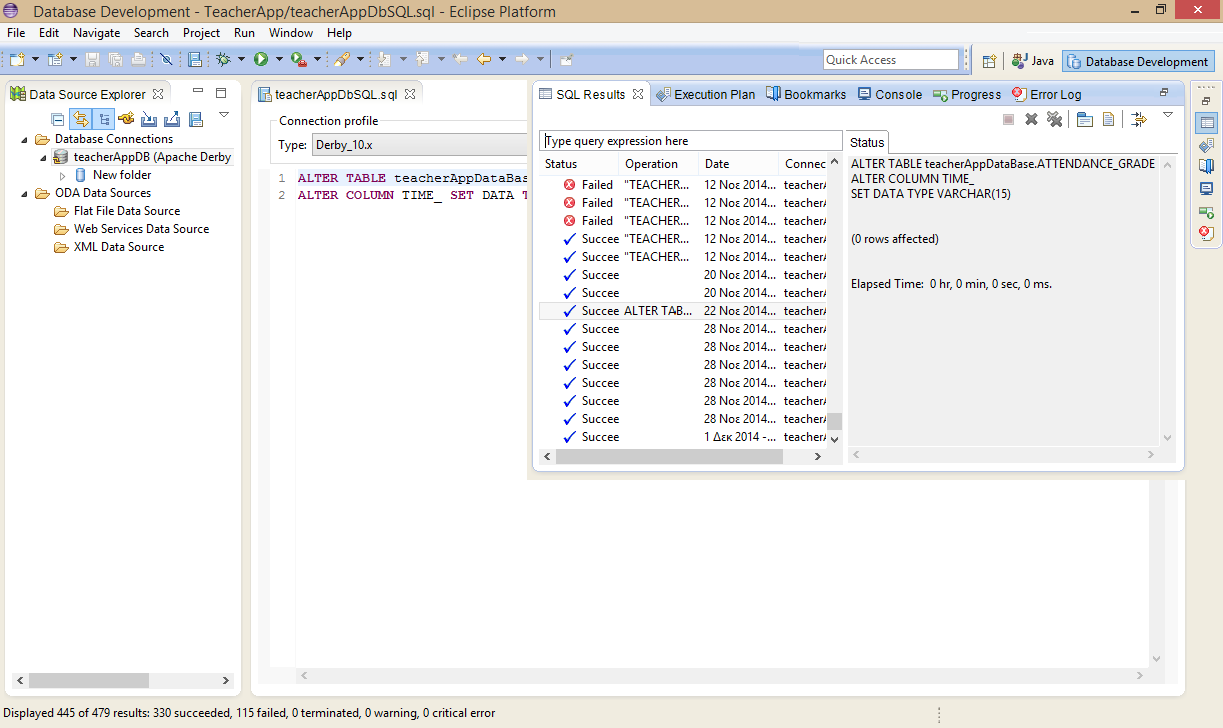Open the Window menu

[x=291, y=33]
